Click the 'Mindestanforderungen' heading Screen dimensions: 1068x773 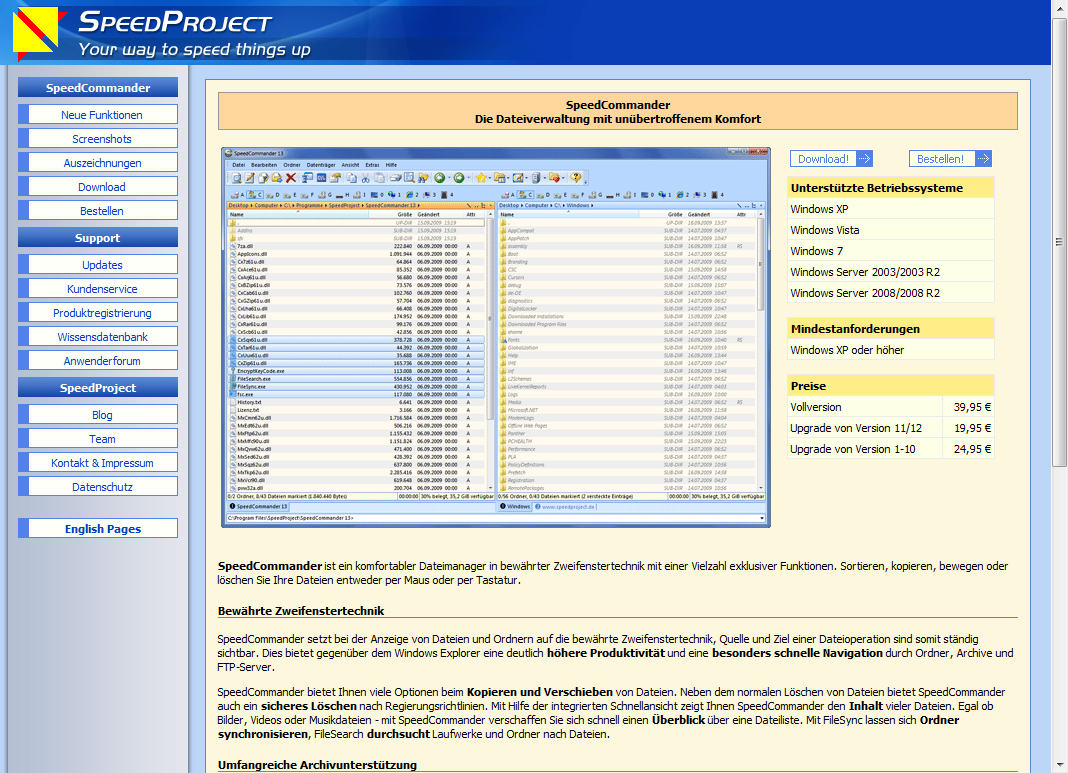point(855,329)
